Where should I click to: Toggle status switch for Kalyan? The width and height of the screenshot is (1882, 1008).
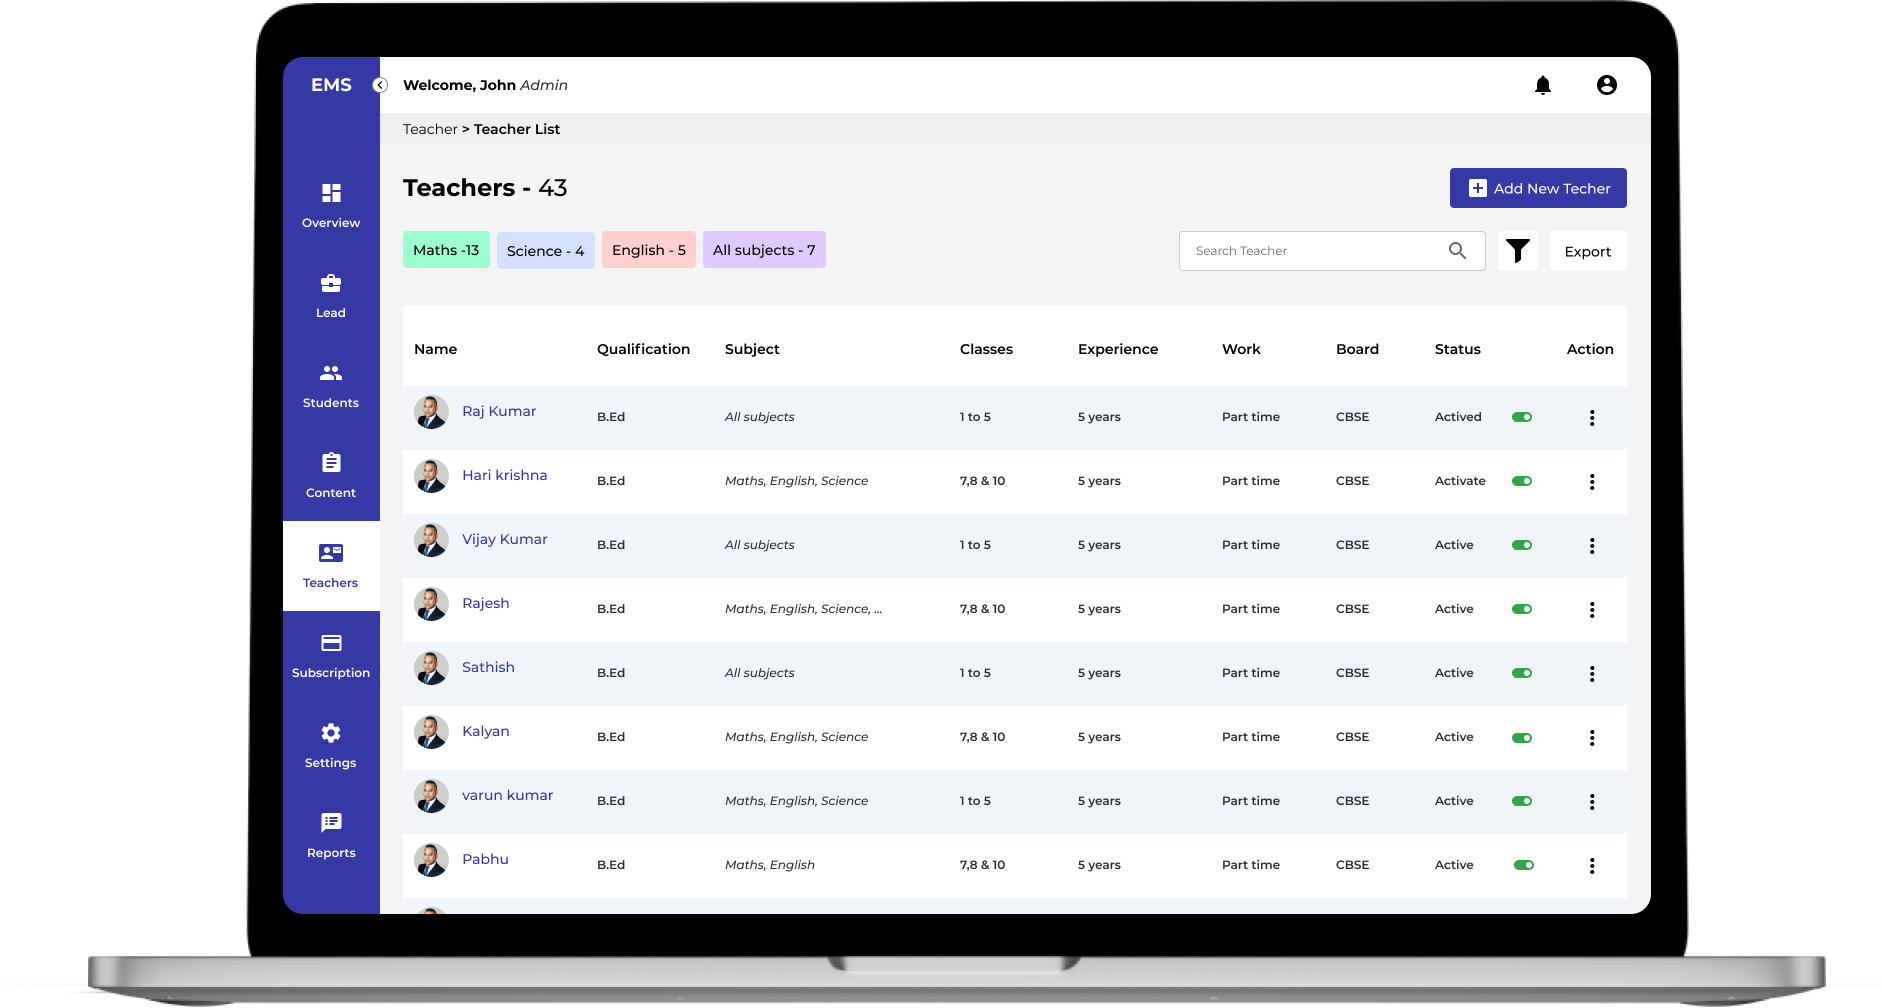pos(1522,738)
